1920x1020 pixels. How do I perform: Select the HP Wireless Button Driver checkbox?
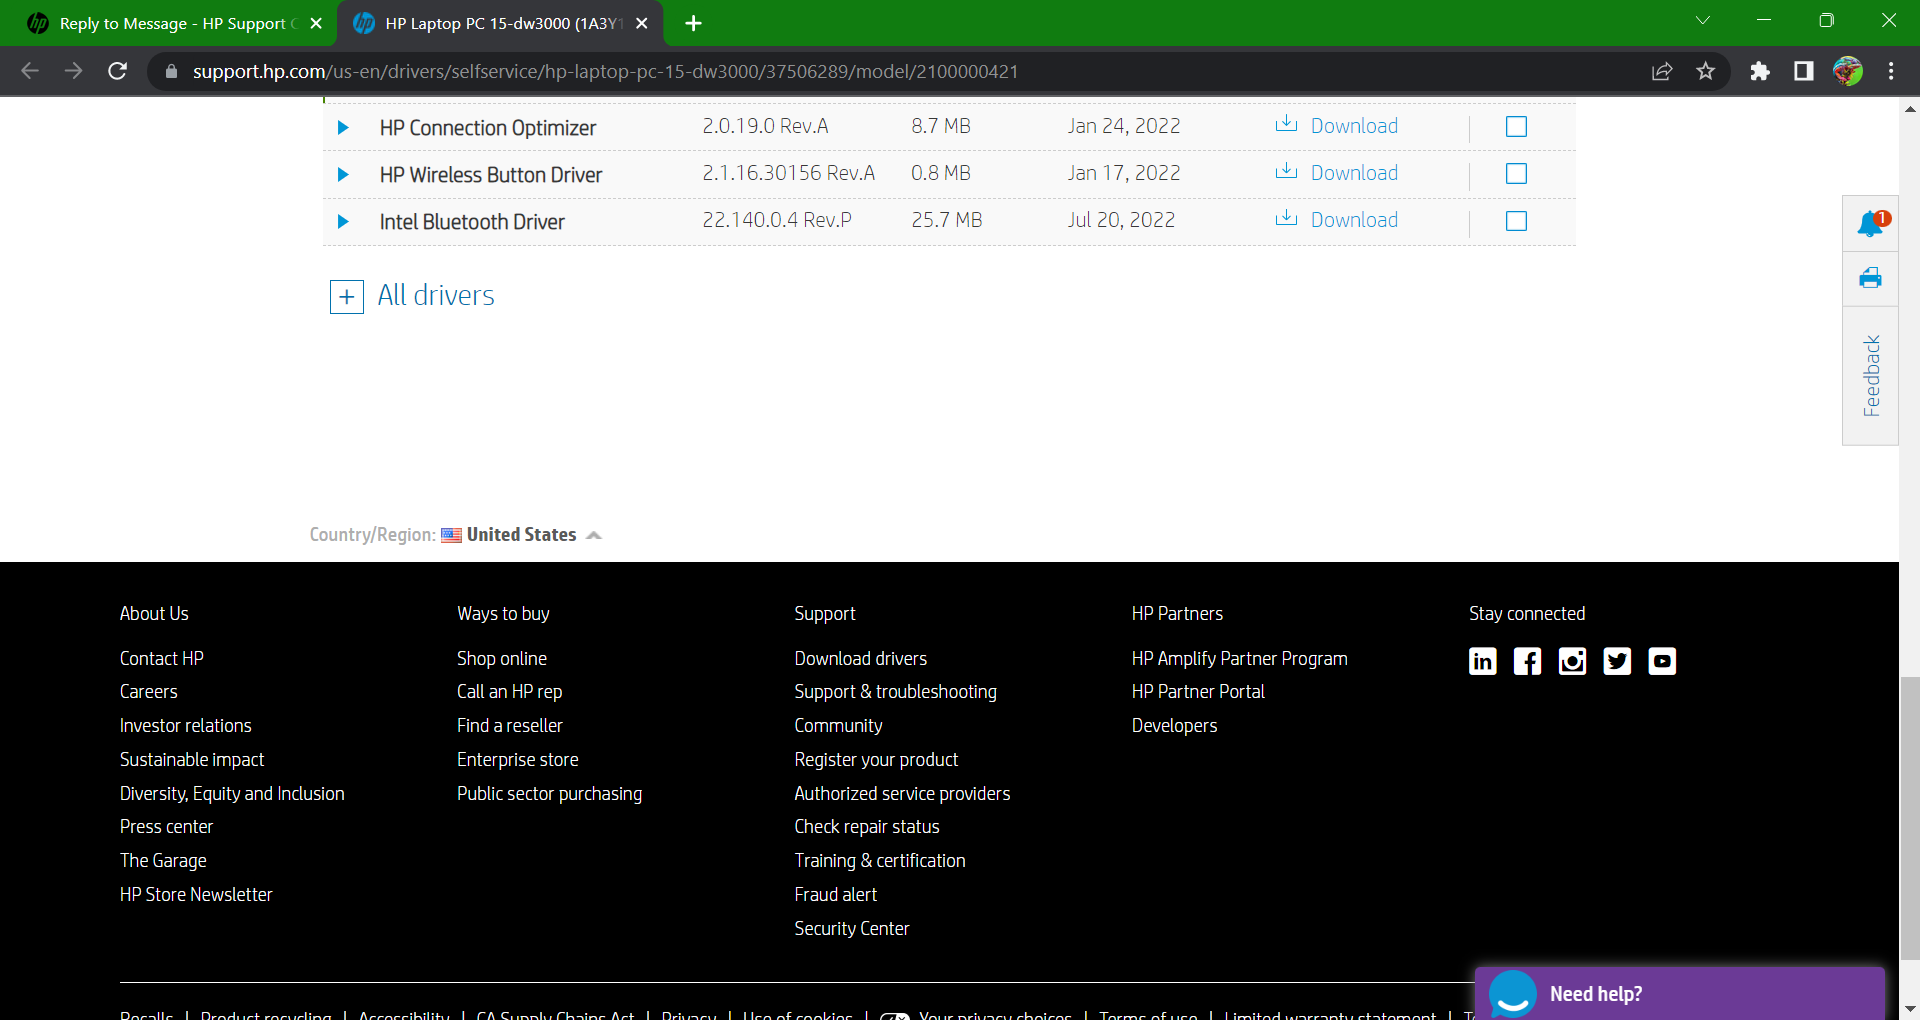pyautogui.click(x=1516, y=173)
